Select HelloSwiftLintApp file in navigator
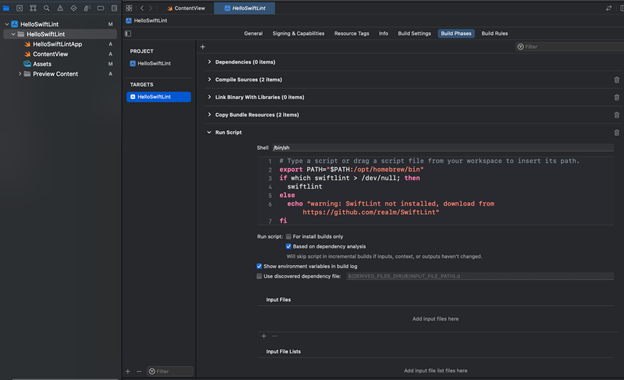The width and height of the screenshot is (624, 380). [x=57, y=44]
